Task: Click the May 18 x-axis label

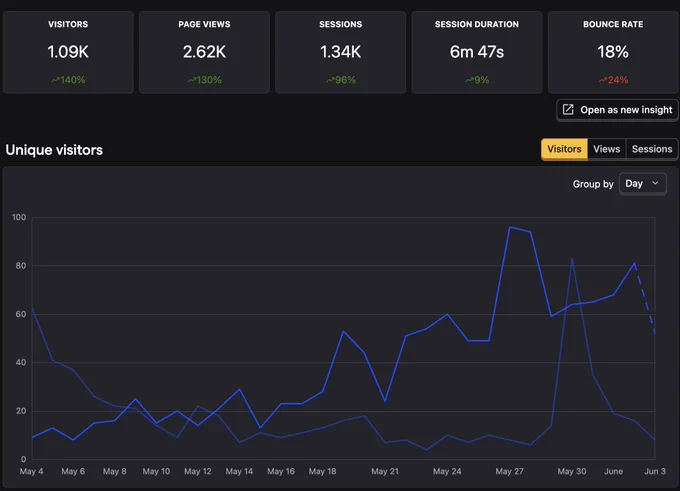Action: point(322,471)
